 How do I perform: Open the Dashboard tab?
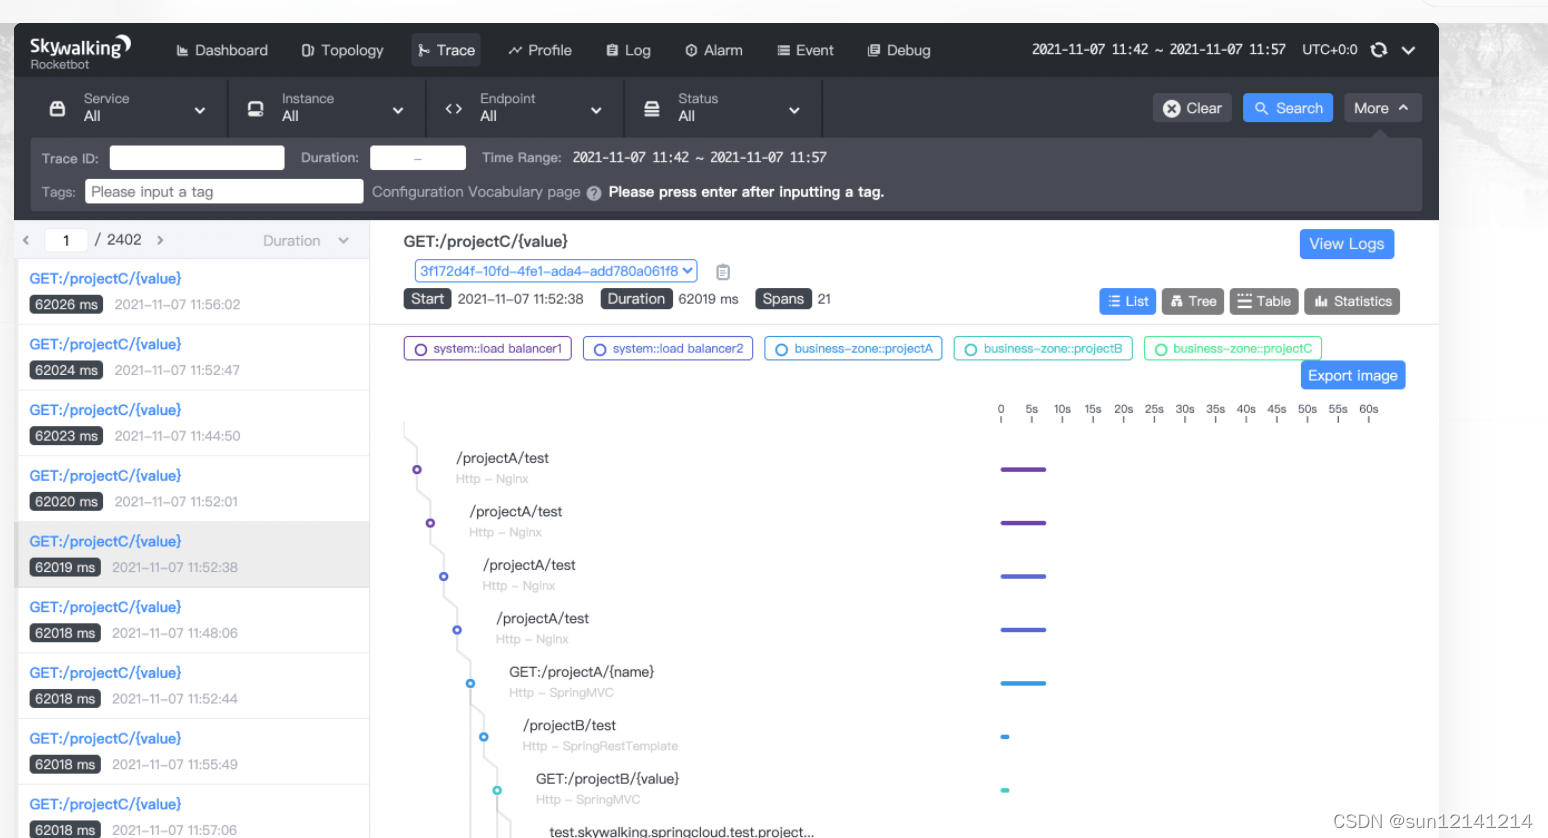[x=222, y=50]
